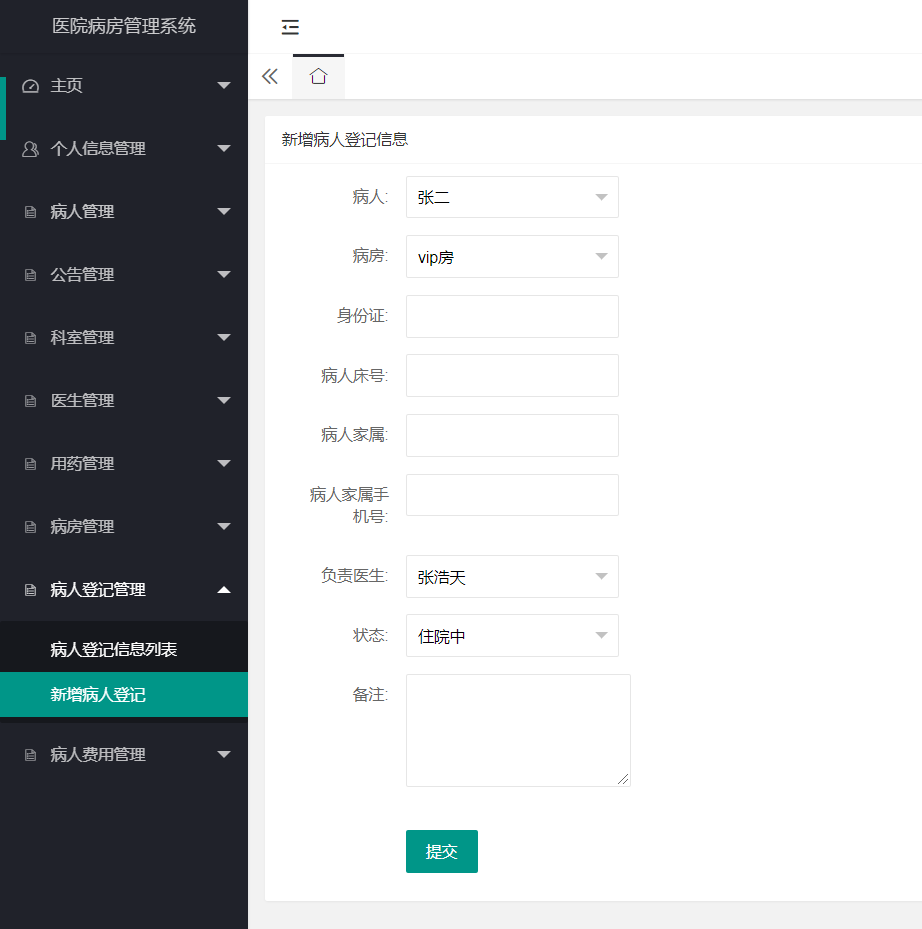Screen dimensions: 922x929
Task: Focus the 身份证 input field
Action: (512, 316)
